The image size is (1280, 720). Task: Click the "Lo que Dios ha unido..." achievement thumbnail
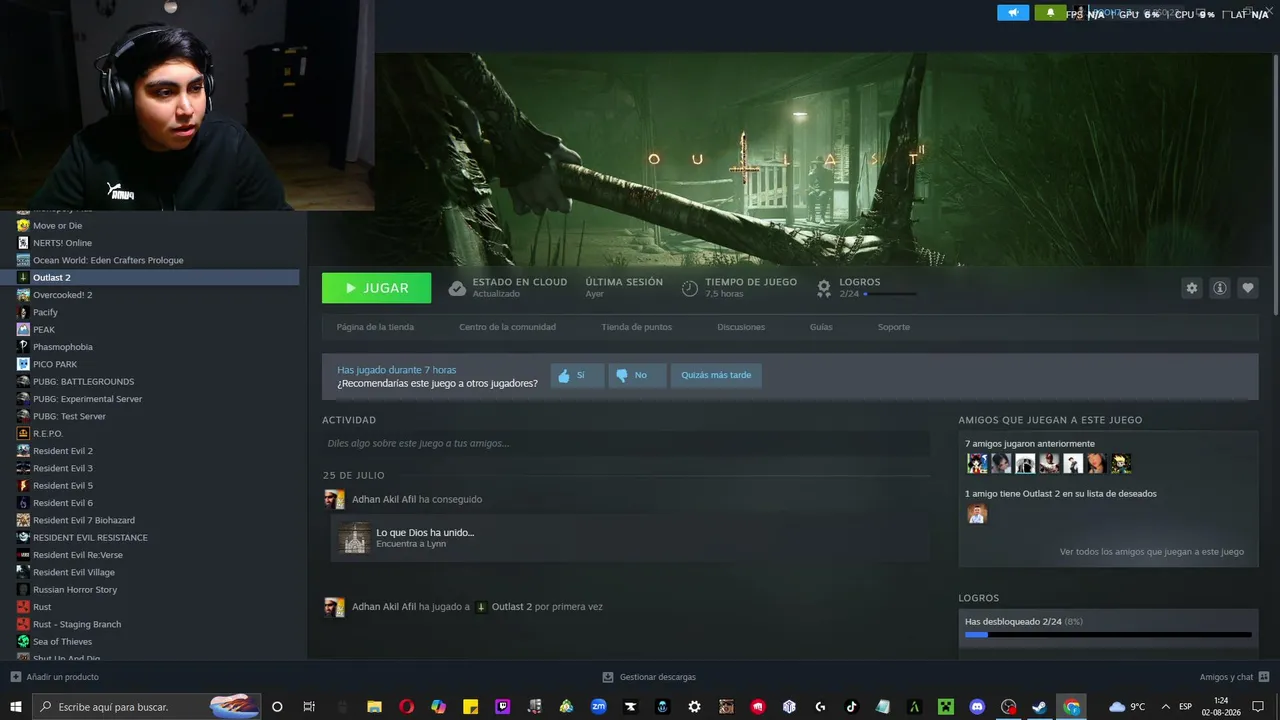[x=354, y=538]
